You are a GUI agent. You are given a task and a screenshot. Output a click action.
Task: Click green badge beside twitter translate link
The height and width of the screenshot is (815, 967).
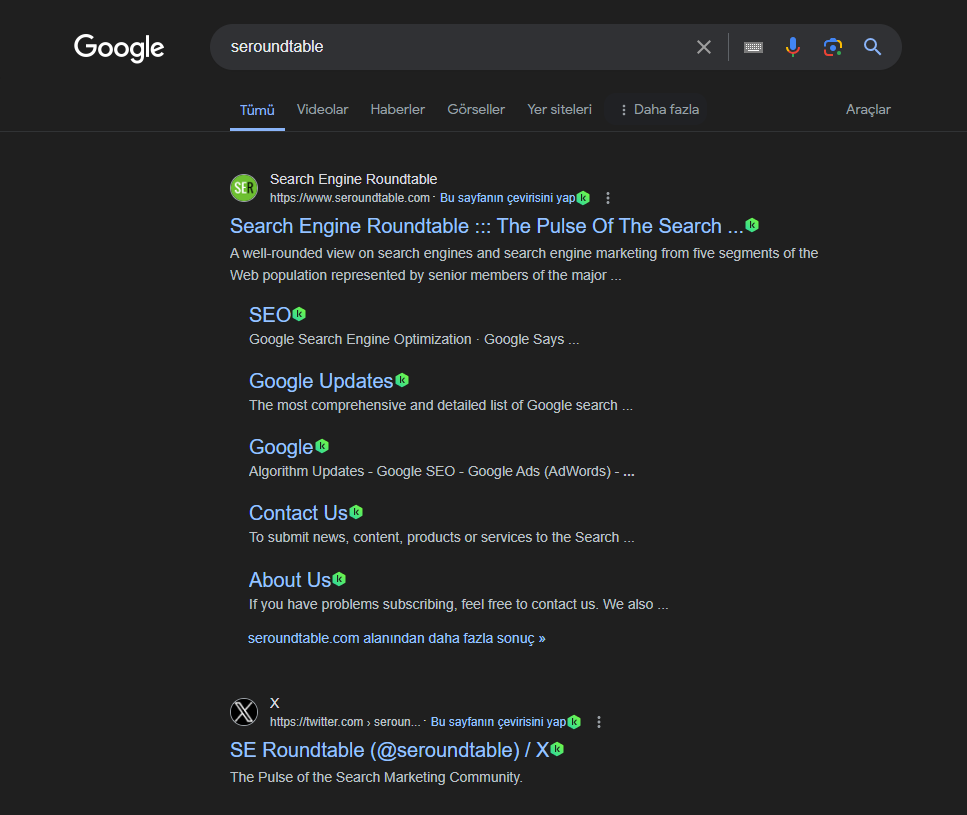(574, 722)
